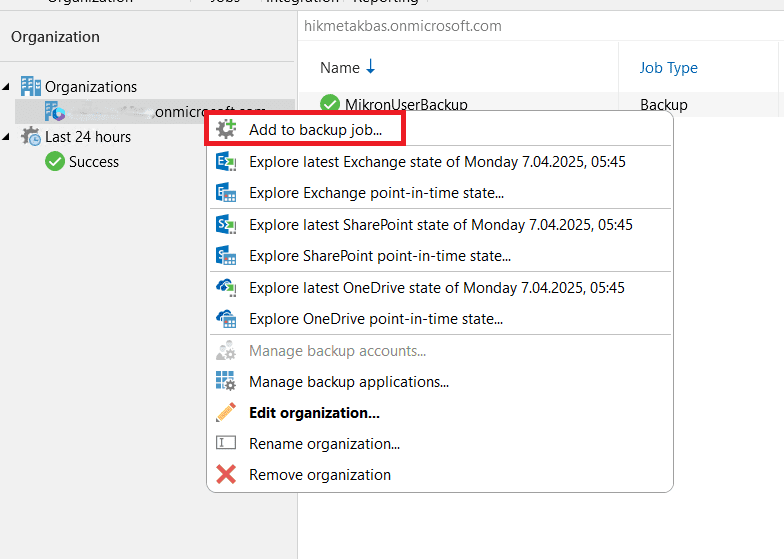Choose Edit organization from context menu

(314, 413)
